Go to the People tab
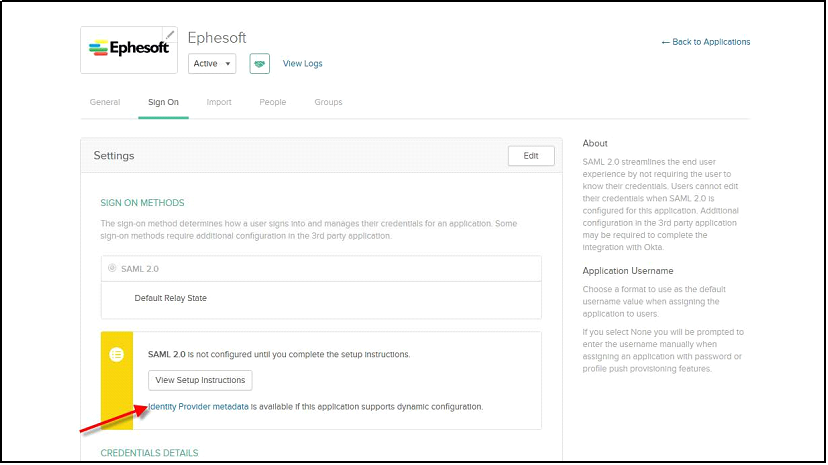This screenshot has height=465, width=828. (x=272, y=102)
